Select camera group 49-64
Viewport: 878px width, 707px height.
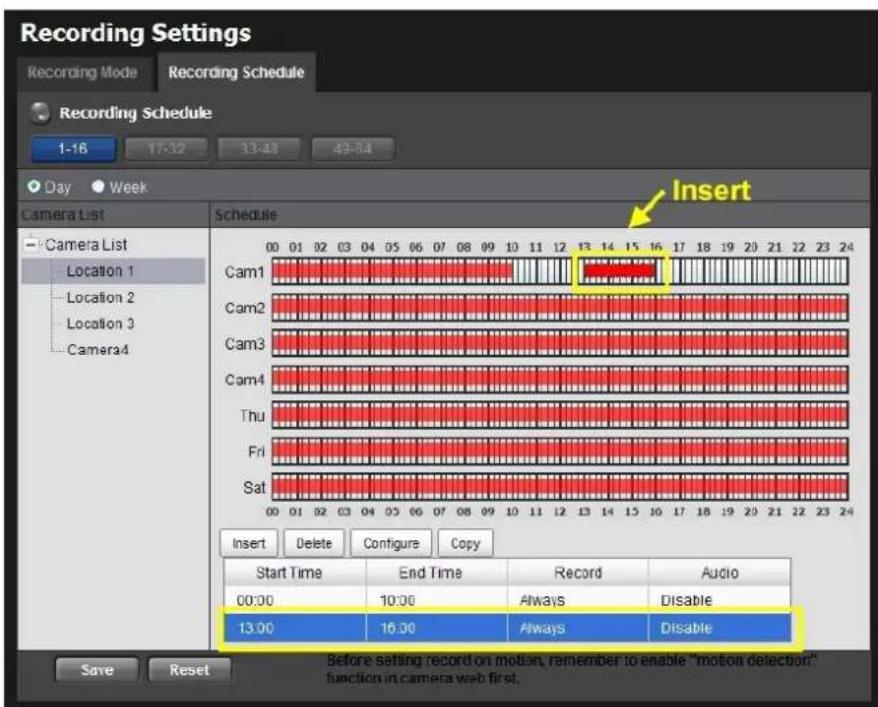[352, 149]
